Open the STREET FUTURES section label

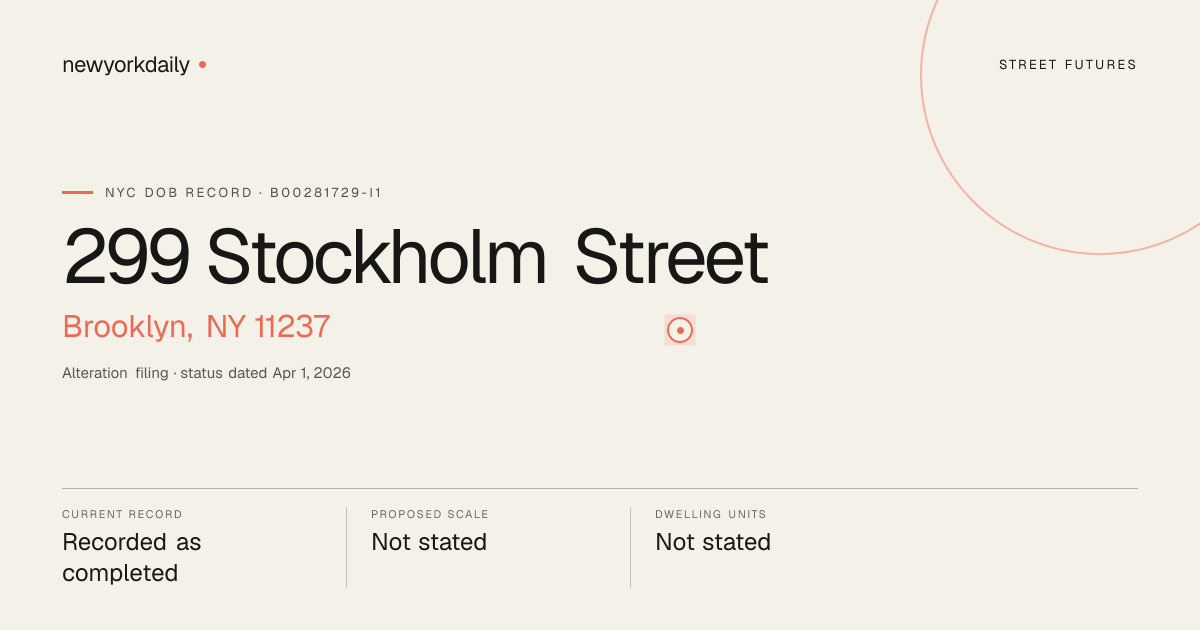[x=1068, y=65]
